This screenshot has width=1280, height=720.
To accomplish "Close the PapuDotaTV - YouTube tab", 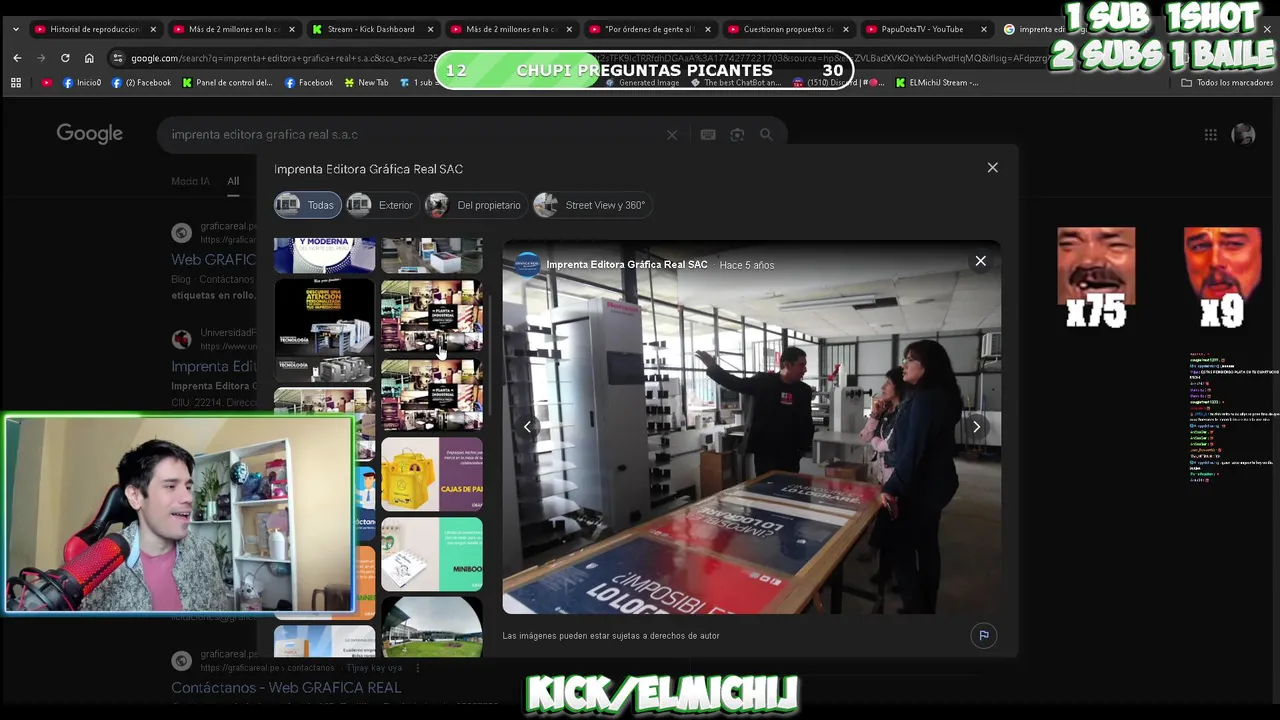I will point(984,29).
